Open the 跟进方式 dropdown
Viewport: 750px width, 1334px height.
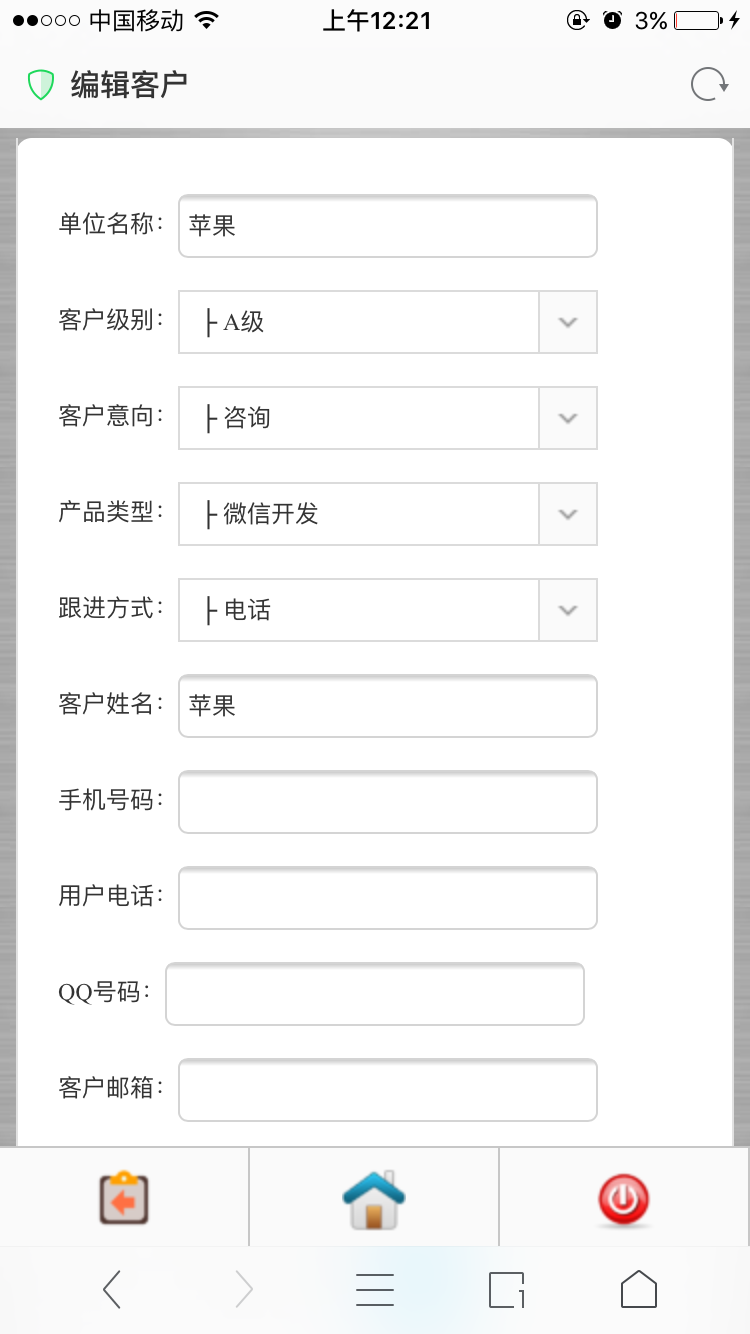tap(388, 610)
